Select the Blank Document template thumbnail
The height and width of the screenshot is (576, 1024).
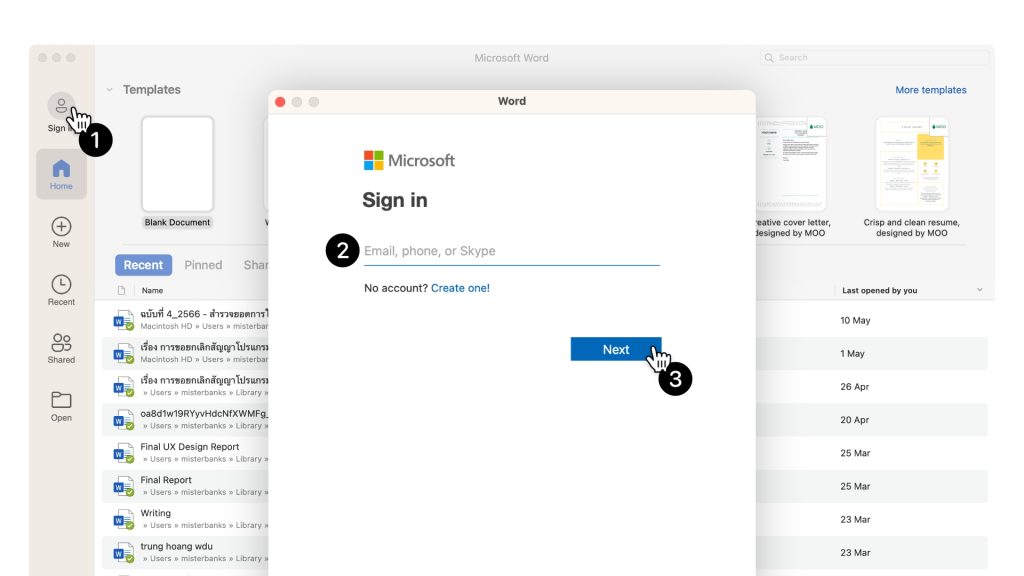pyautogui.click(x=178, y=164)
